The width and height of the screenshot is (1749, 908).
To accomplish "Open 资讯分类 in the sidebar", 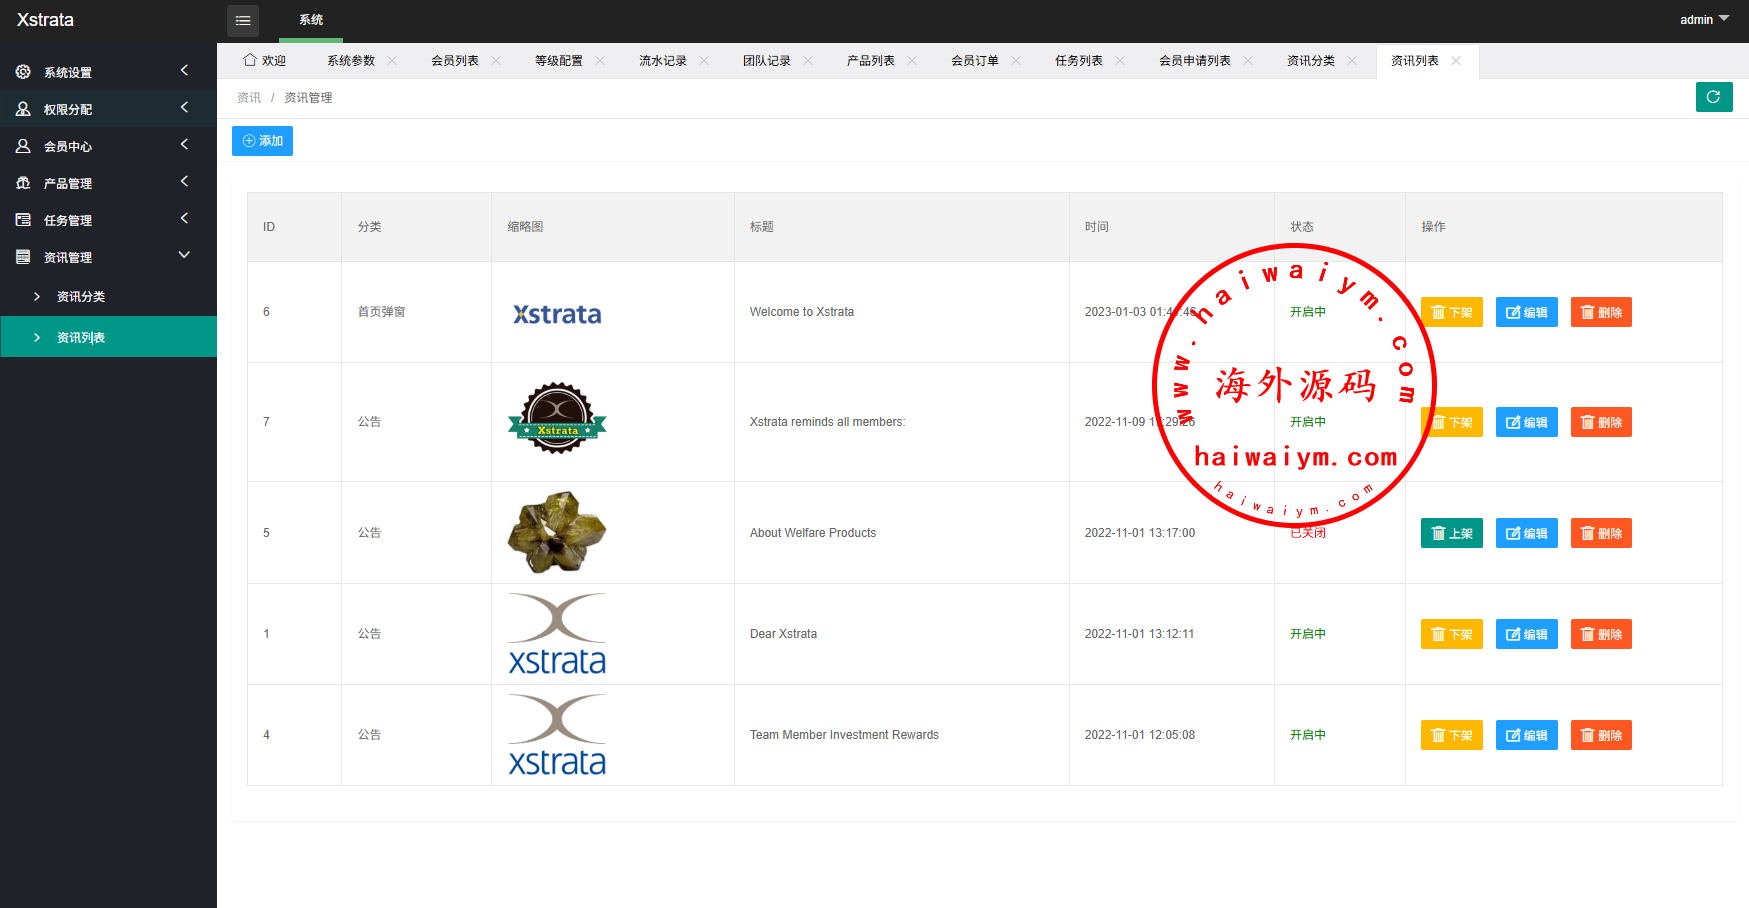I will point(81,297).
